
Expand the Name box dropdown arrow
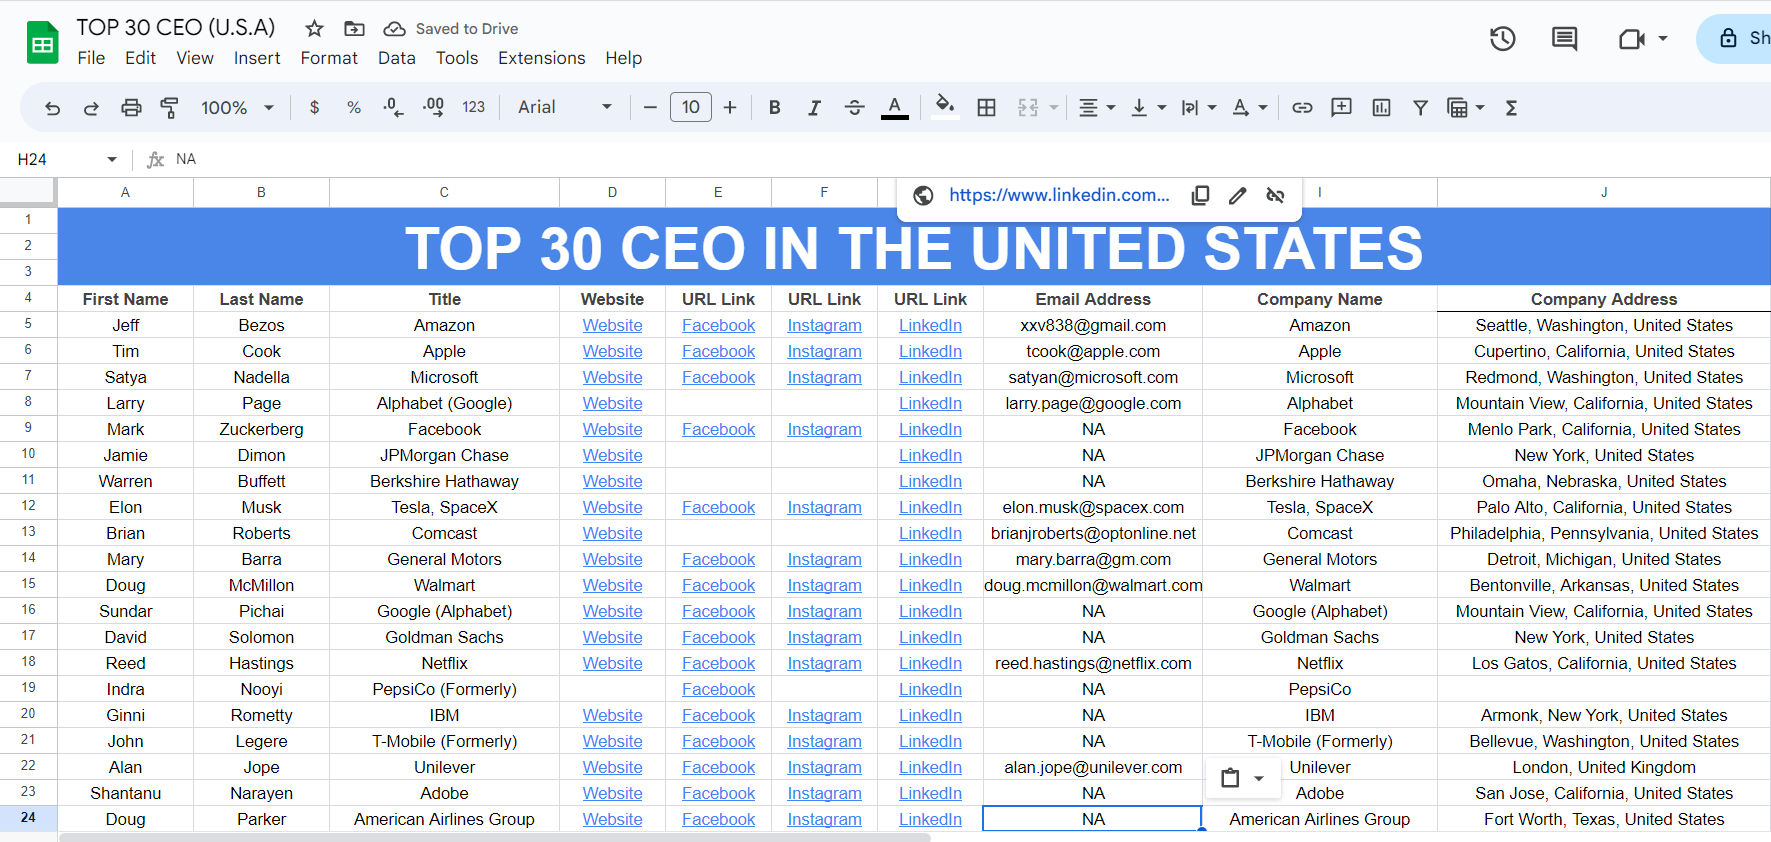[x=112, y=160]
